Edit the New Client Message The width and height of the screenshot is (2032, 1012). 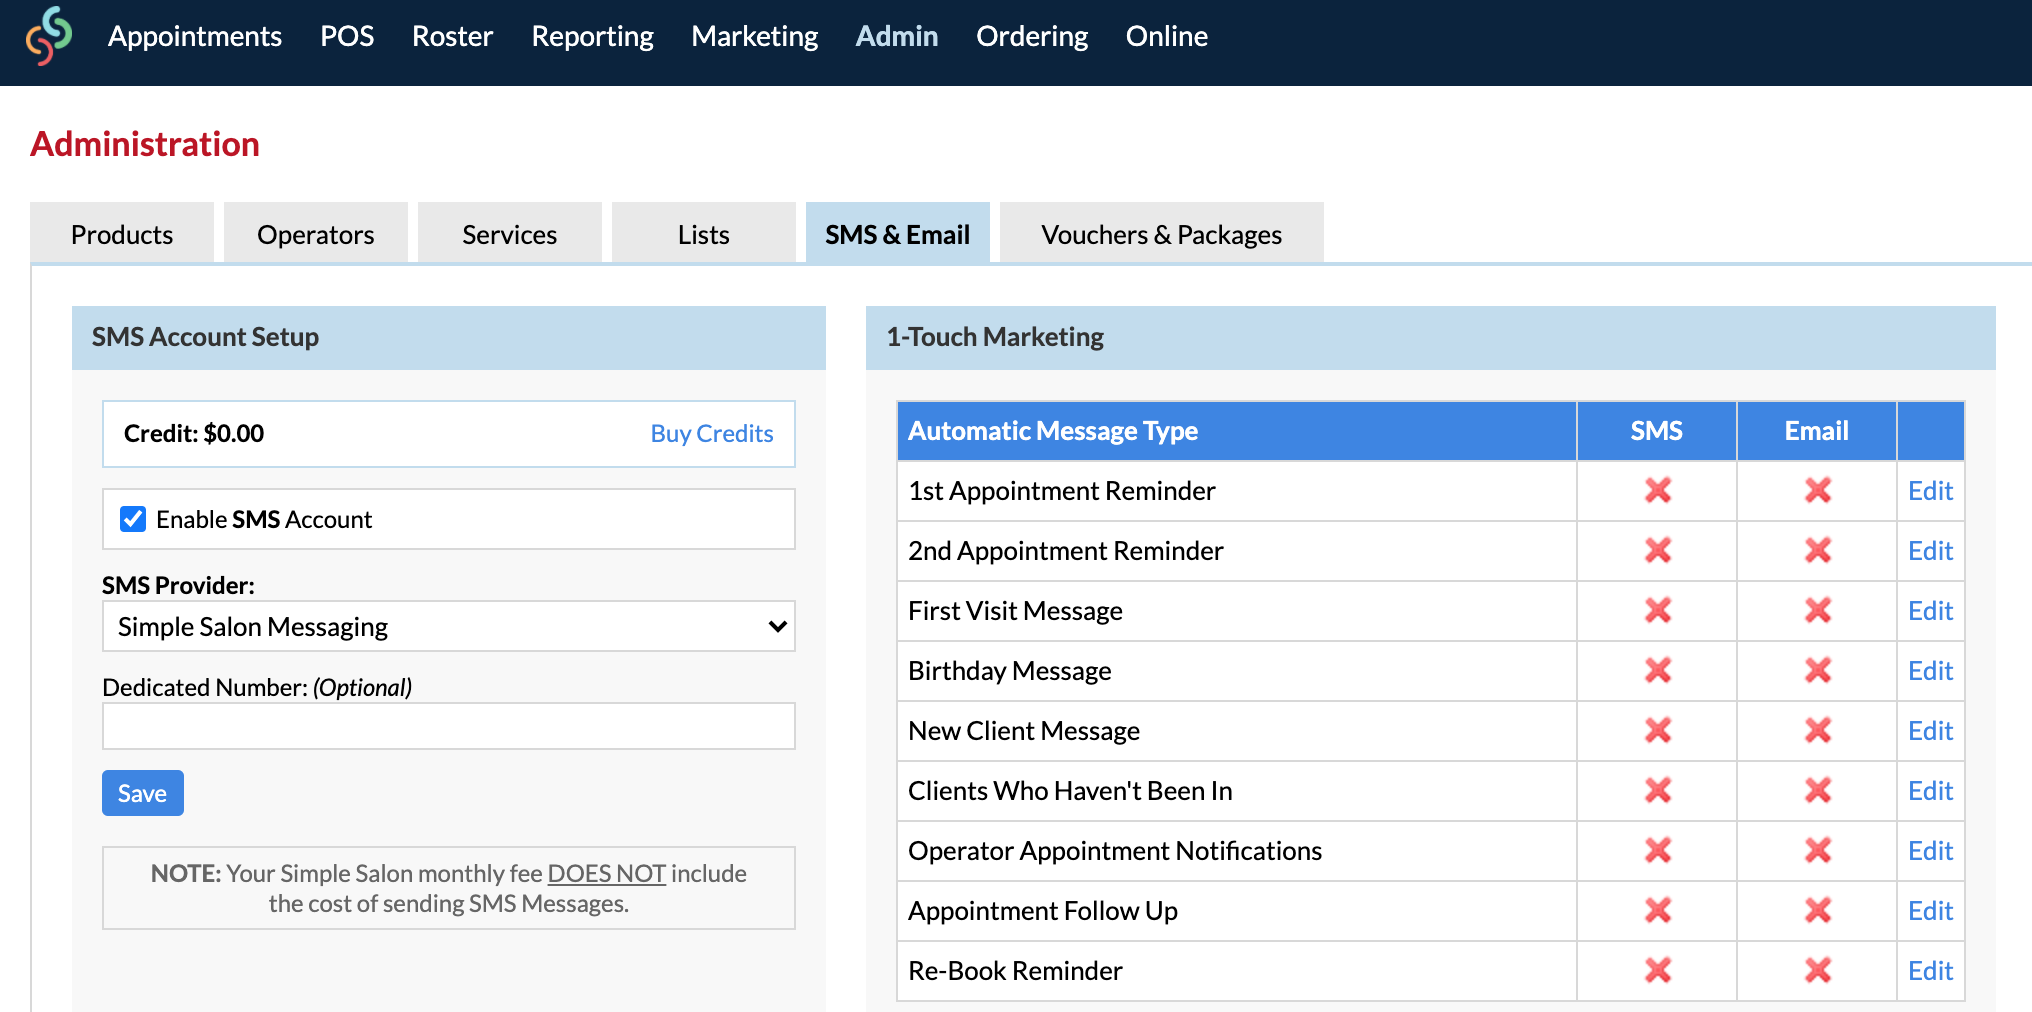(1930, 730)
